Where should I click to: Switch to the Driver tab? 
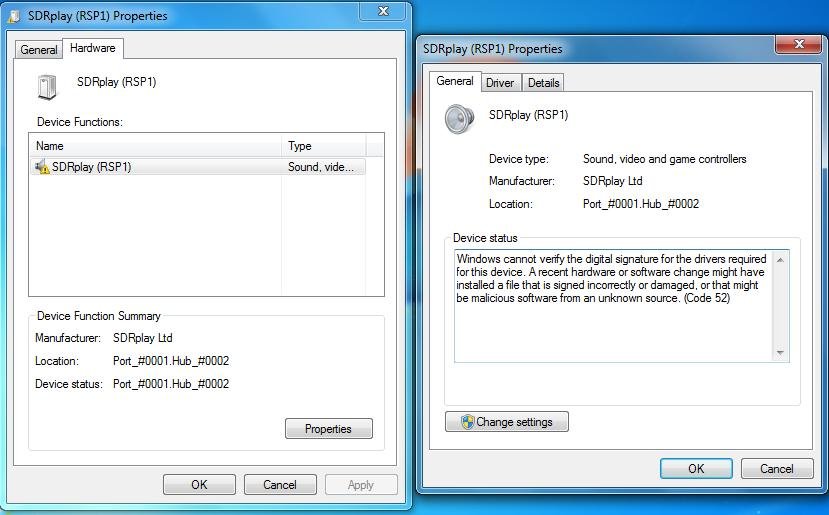pos(500,83)
